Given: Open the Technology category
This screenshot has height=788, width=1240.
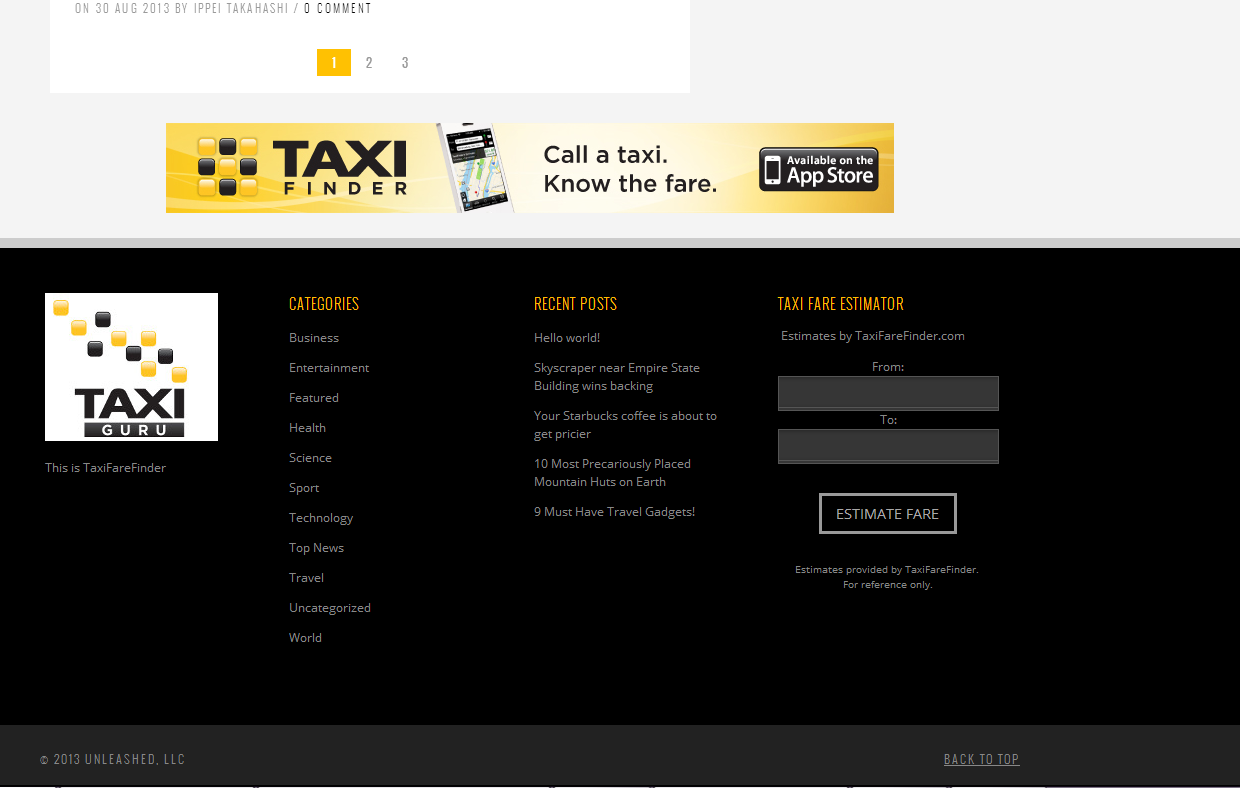Looking at the screenshot, I should [x=321, y=518].
